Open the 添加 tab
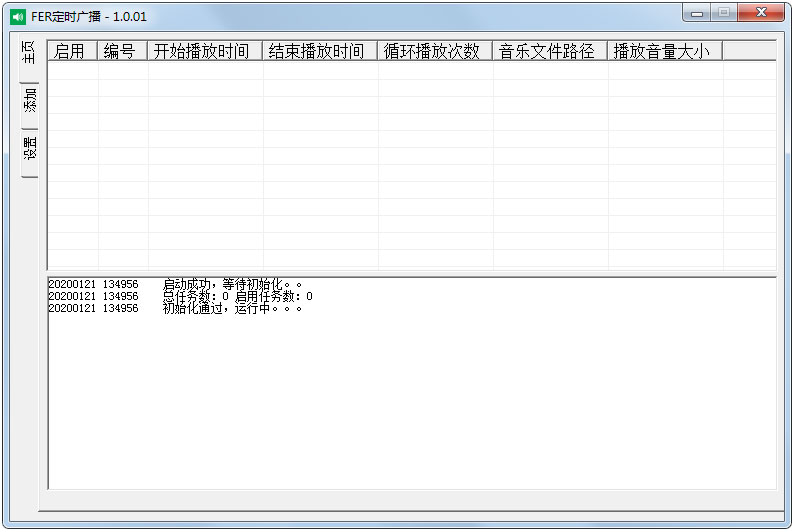This screenshot has width=796, height=532. tap(29, 103)
